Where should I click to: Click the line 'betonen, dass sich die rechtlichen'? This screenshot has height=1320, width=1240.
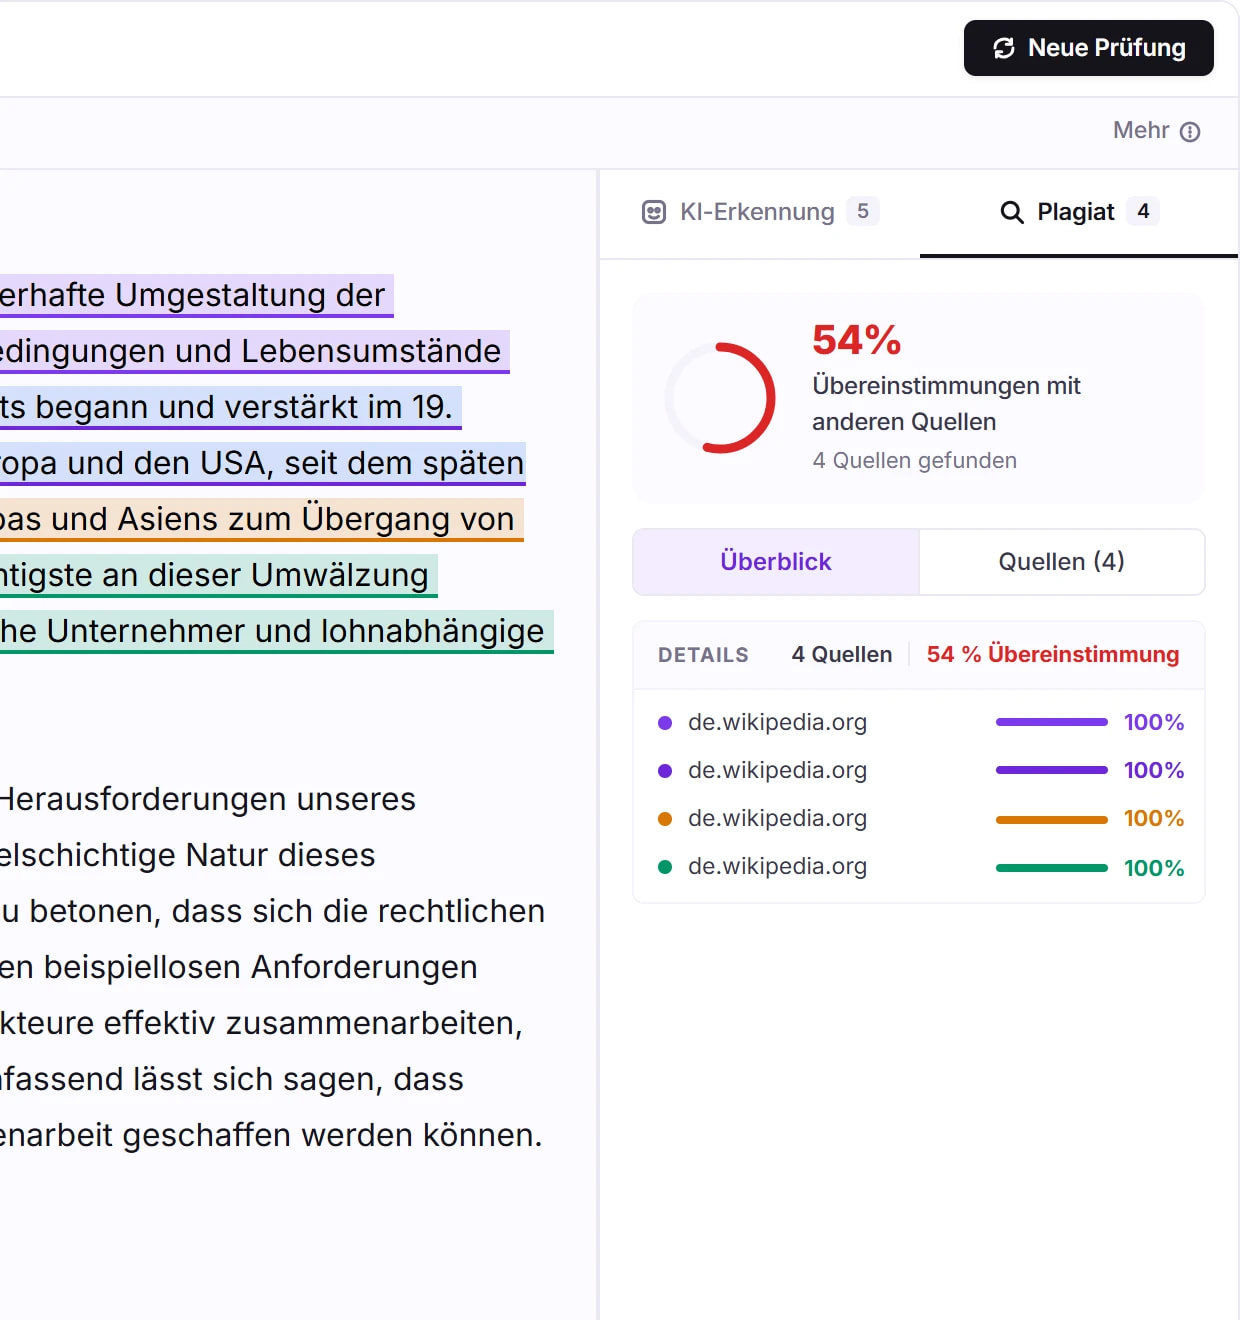point(287,912)
